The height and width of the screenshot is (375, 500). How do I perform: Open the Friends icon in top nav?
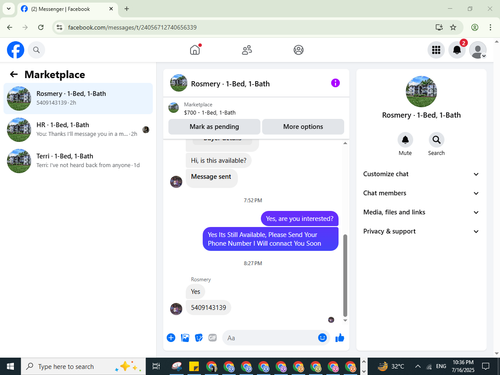point(247,50)
